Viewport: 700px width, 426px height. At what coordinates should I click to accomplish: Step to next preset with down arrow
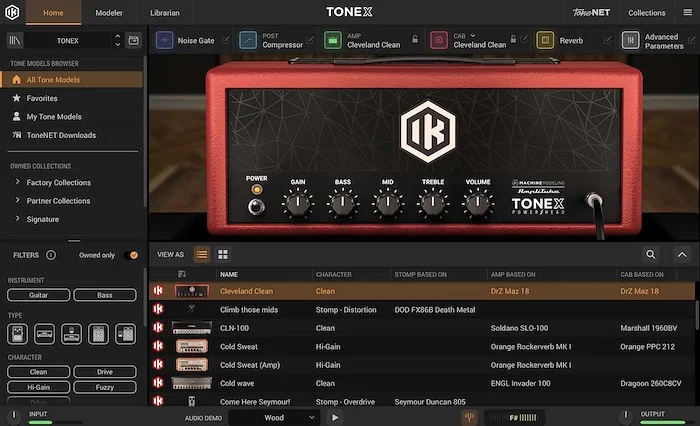coord(117,45)
